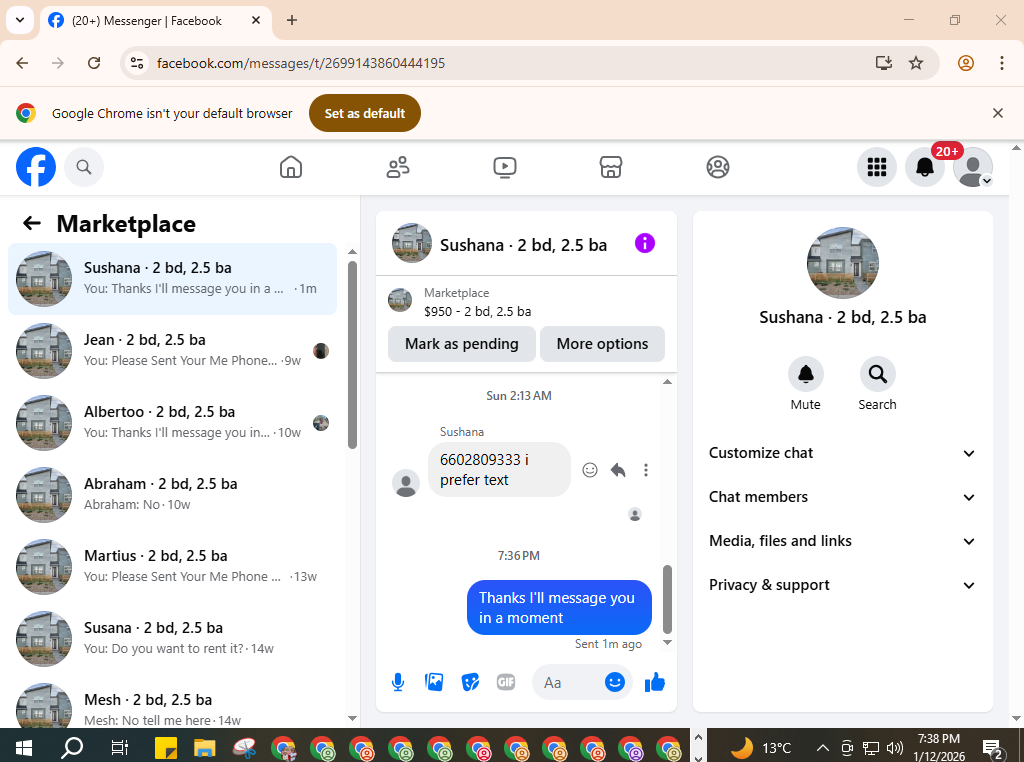1024x762 pixels.
Task: Open Chrome profile icon
Action: pyautogui.click(x=966, y=63)
